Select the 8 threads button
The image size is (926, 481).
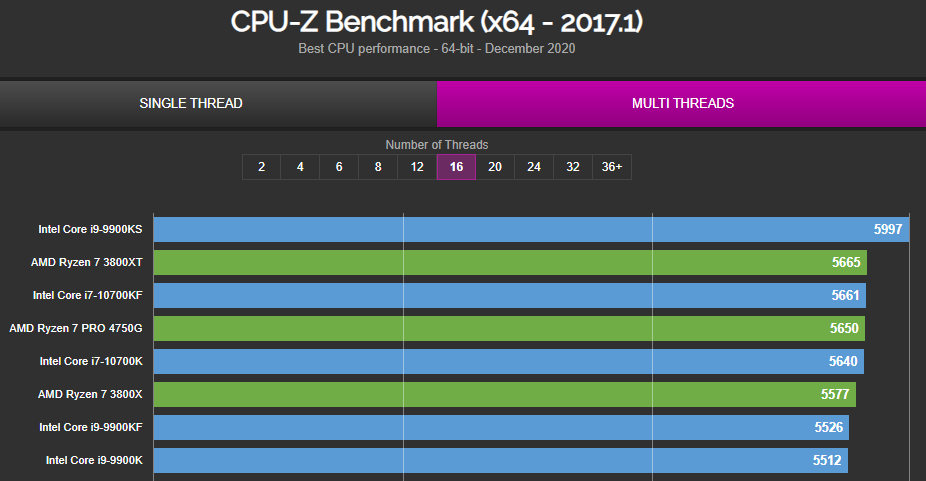[378, 167]
